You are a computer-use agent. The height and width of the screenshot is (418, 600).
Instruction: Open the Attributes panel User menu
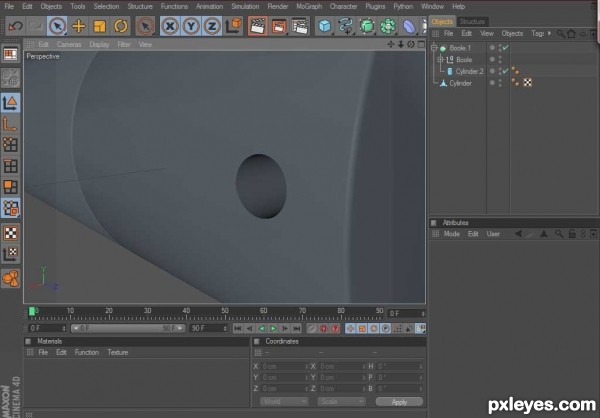[x=493, y=234]
